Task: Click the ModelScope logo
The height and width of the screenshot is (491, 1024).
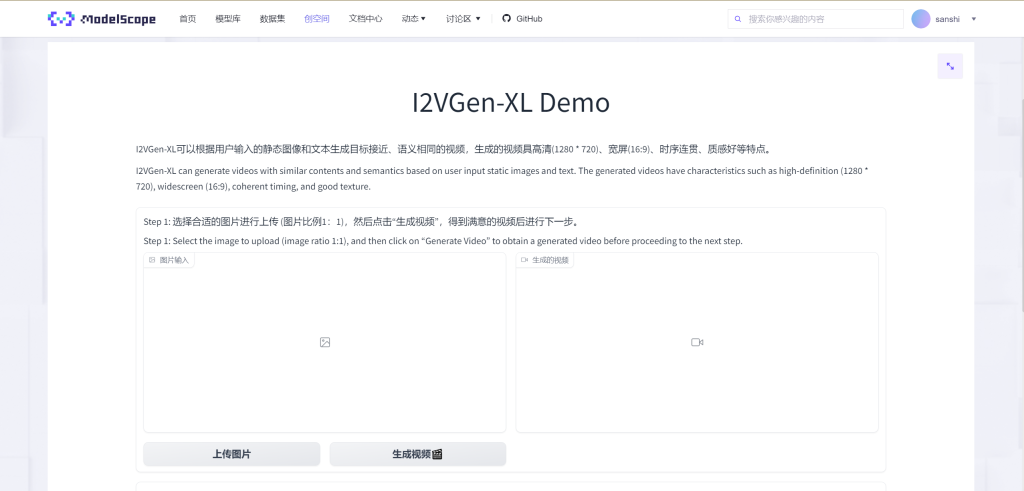Action: (102, 19)
